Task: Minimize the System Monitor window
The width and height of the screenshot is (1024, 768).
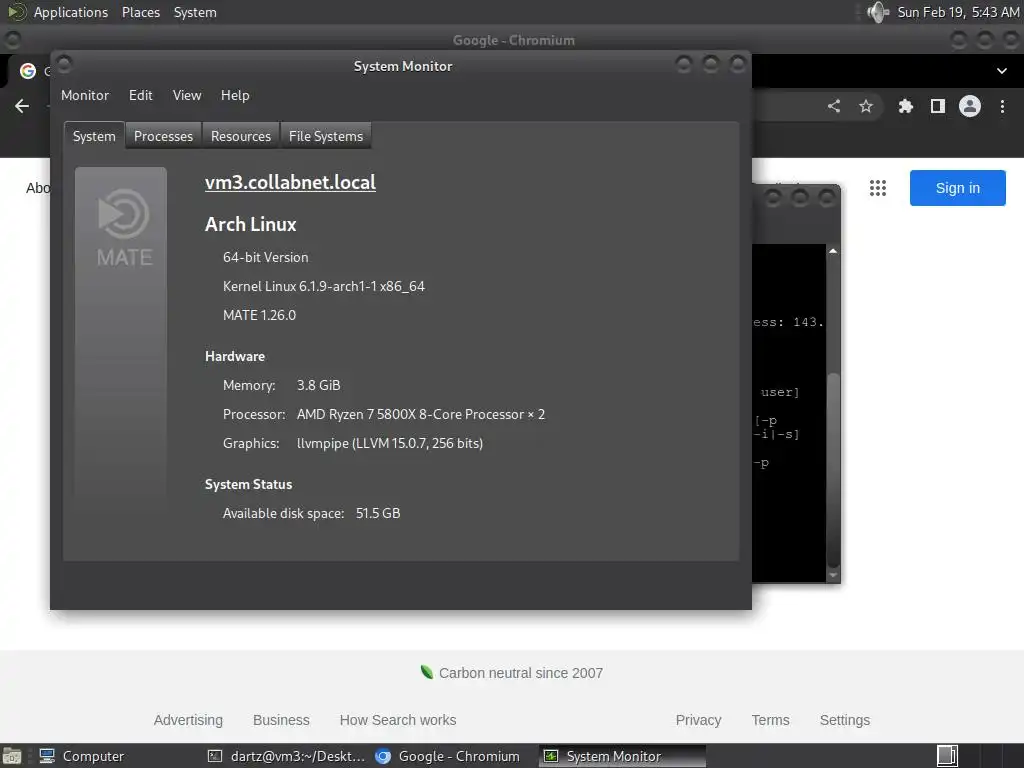Action: point(684,64)
